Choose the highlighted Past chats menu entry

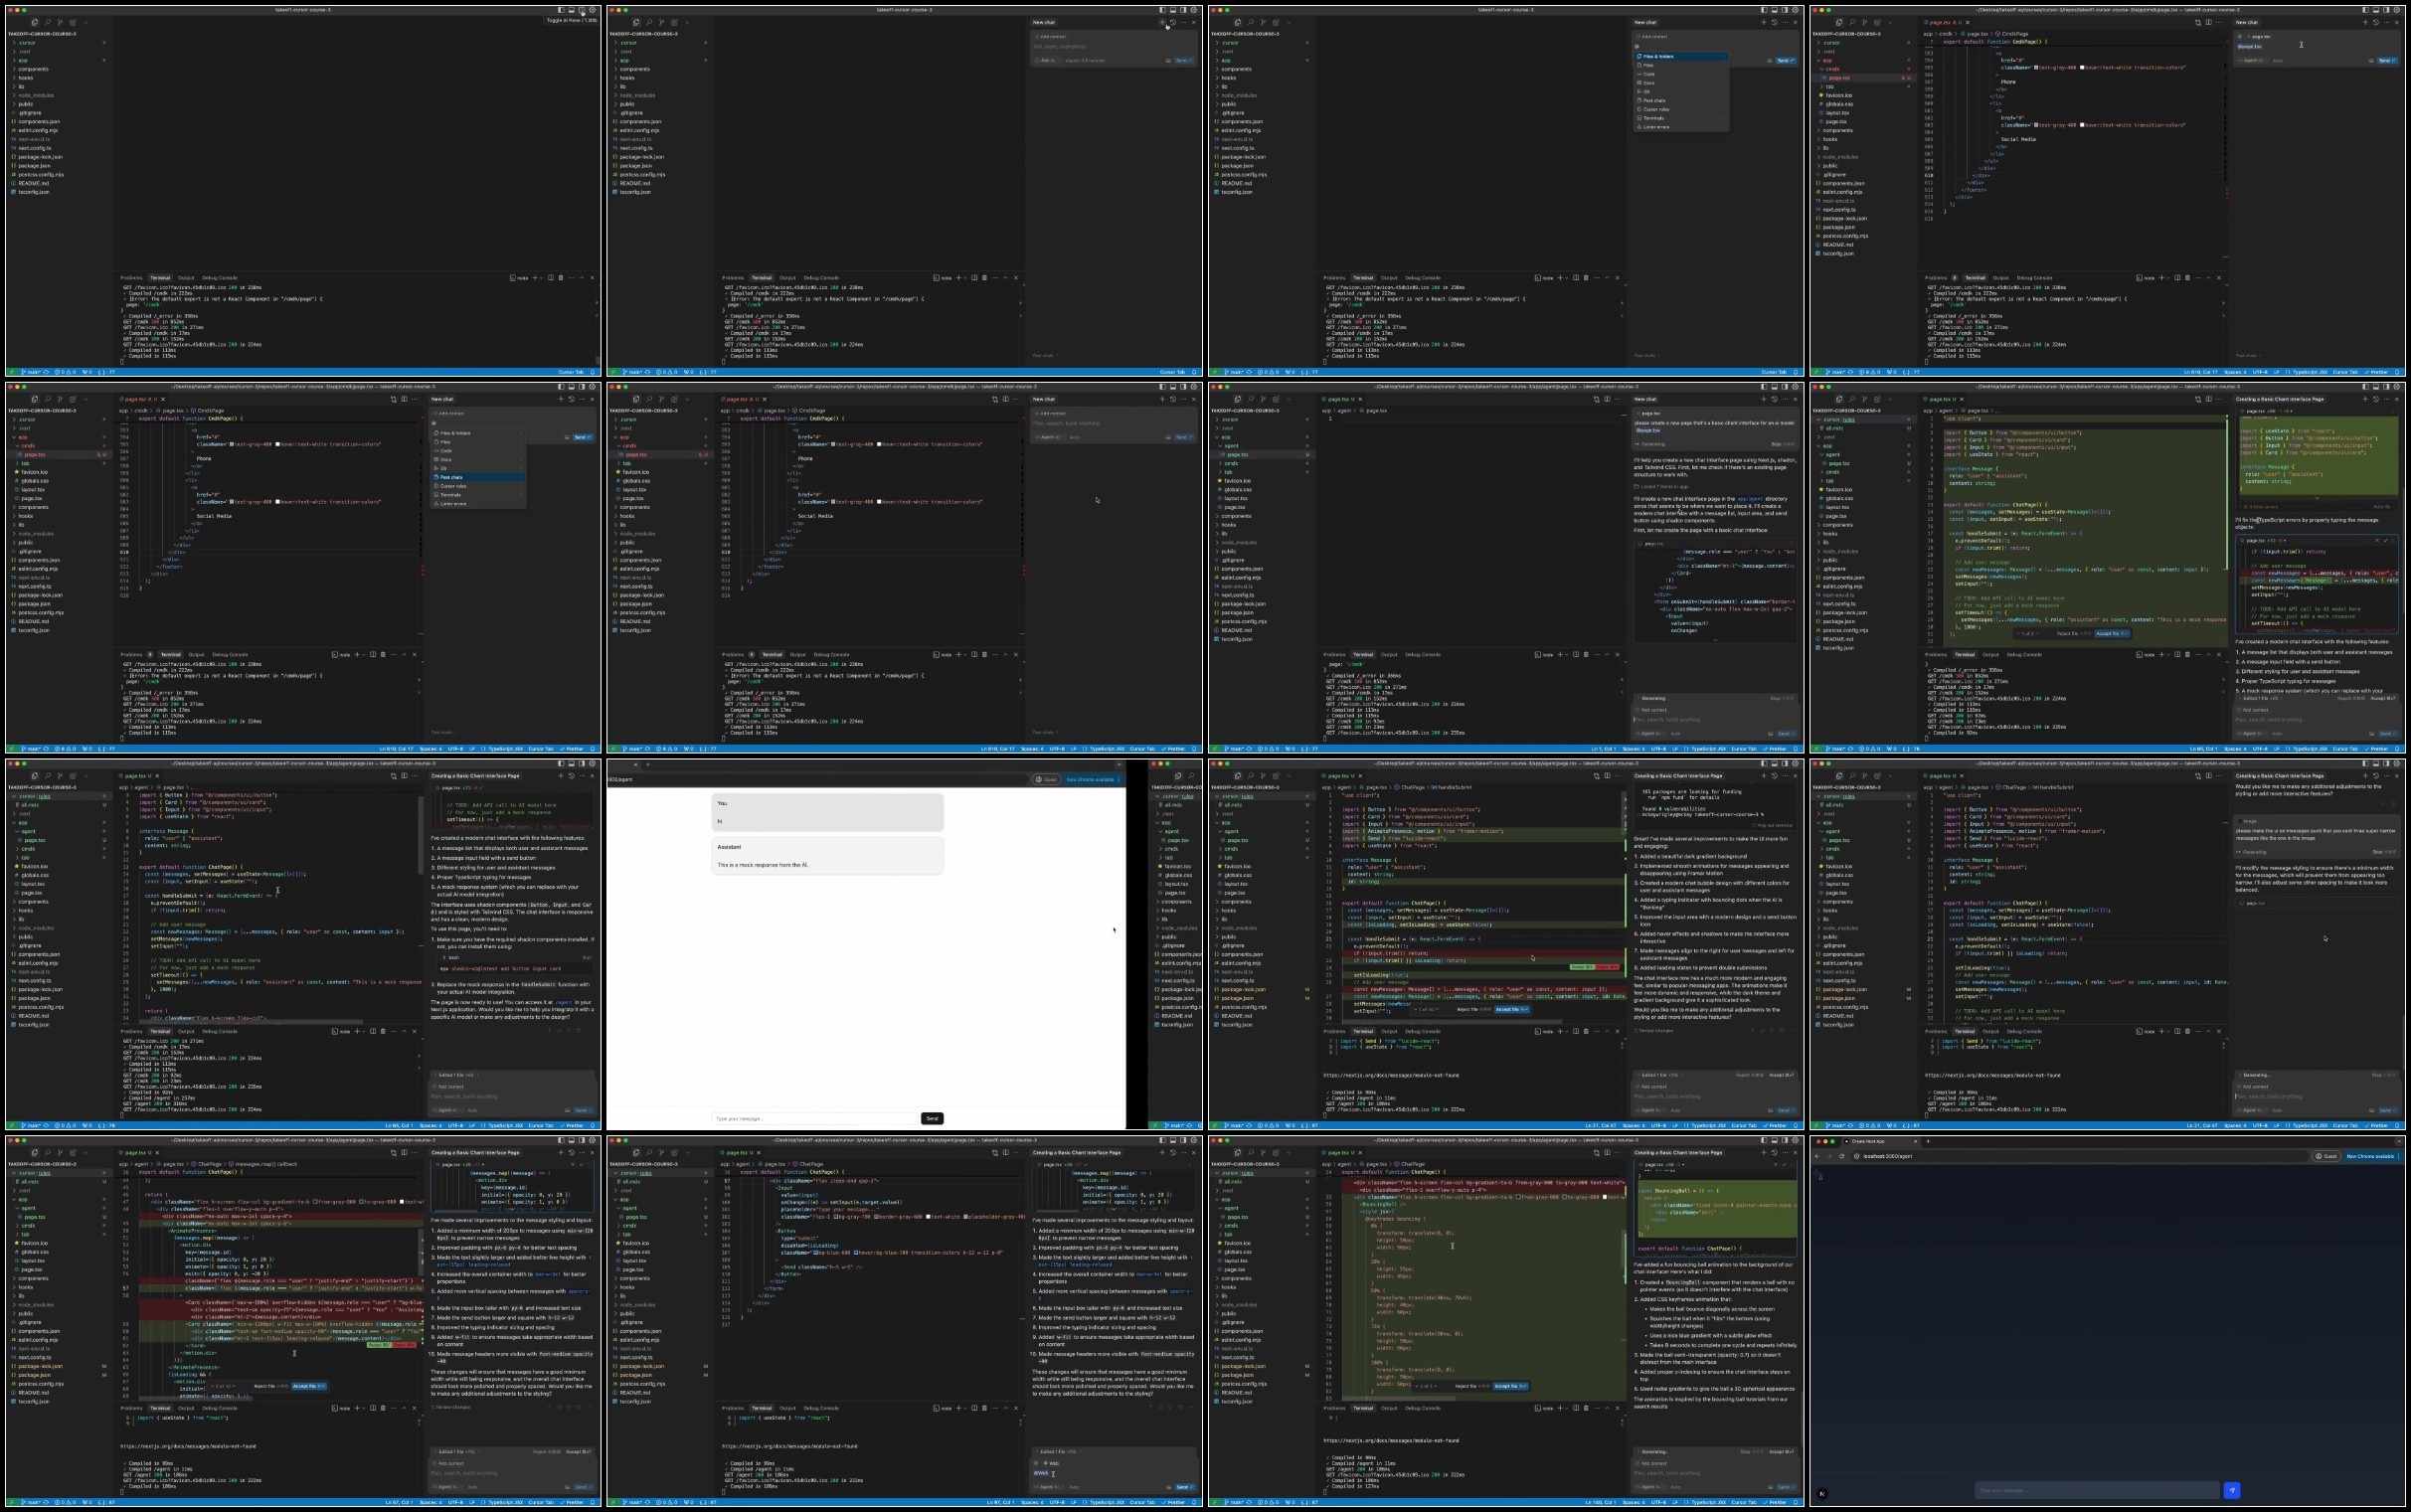click(478, 477)
